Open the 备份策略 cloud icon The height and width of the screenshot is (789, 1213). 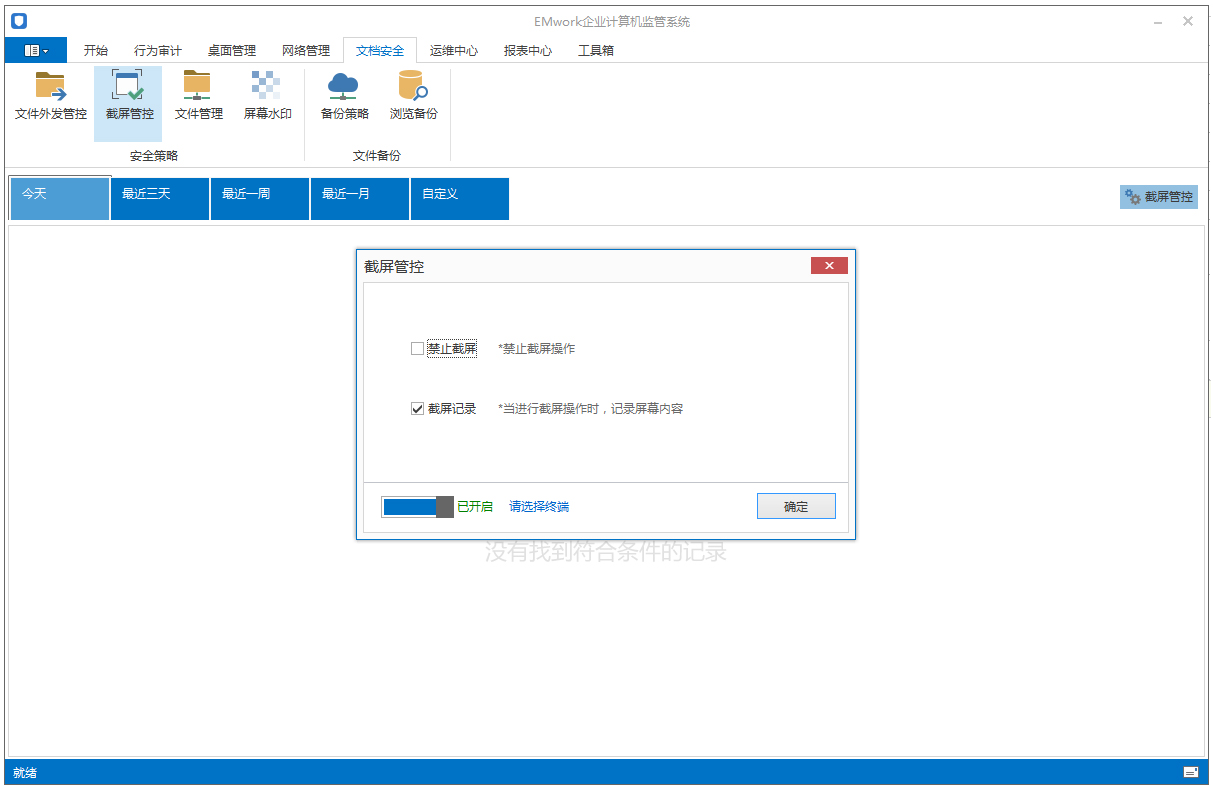tap(344, 97)
